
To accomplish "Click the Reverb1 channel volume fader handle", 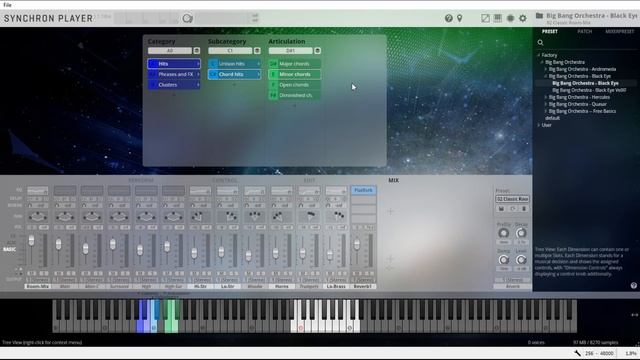I will coord(357,244).
